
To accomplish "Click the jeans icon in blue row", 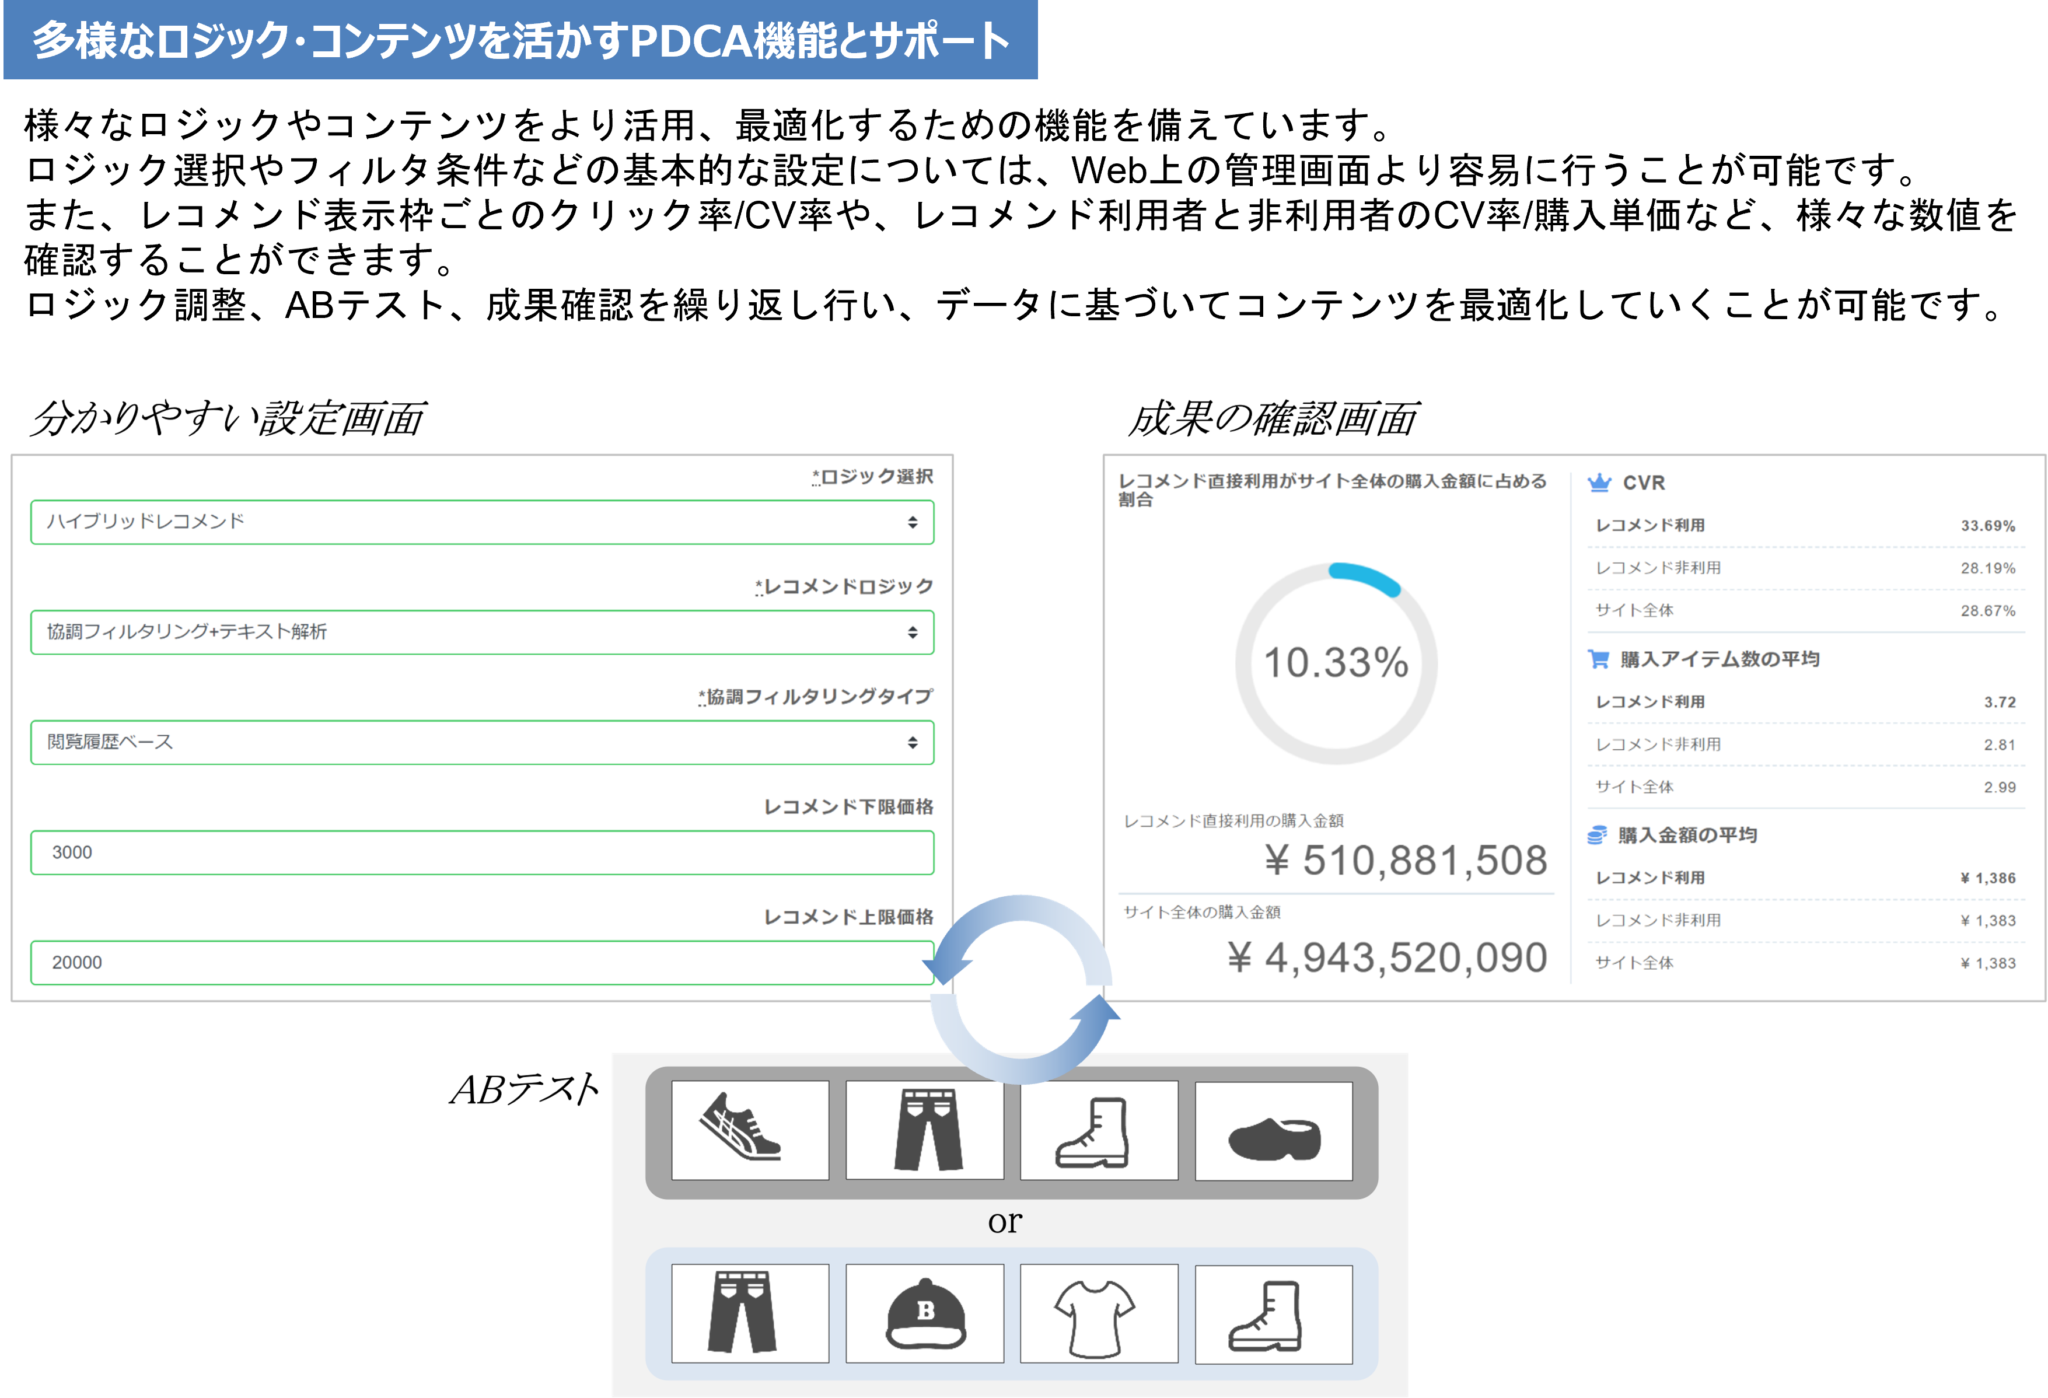I will [749, 1313].
